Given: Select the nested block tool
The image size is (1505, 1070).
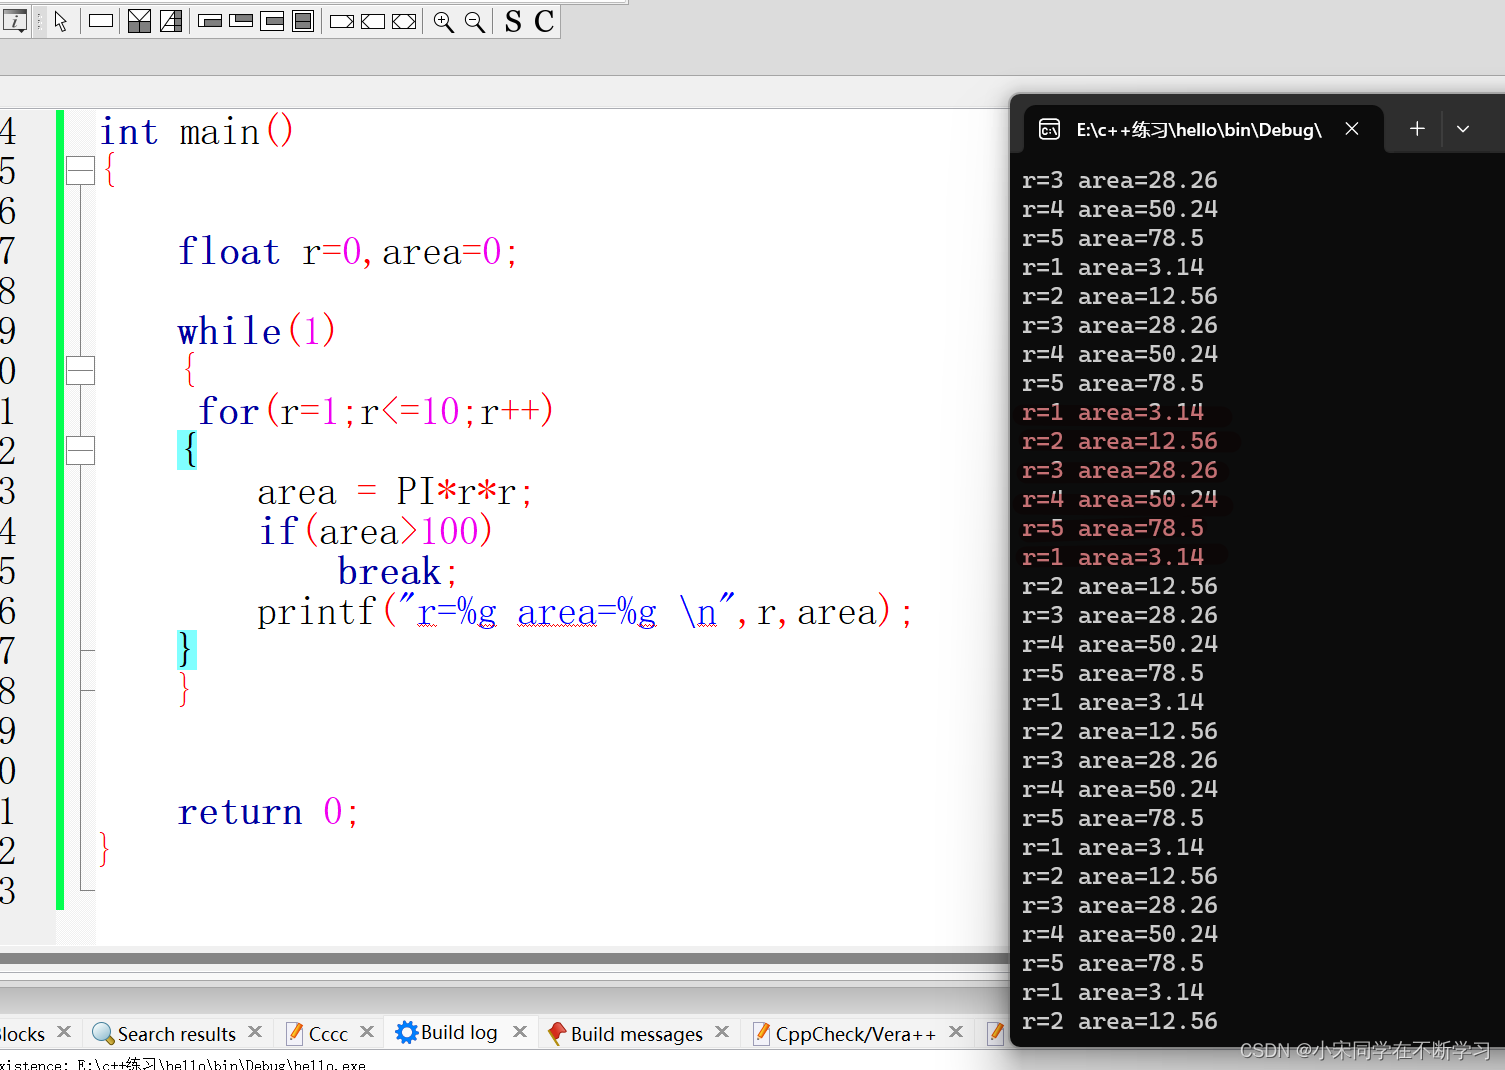Looking at the screenshot, I should 303,21.
